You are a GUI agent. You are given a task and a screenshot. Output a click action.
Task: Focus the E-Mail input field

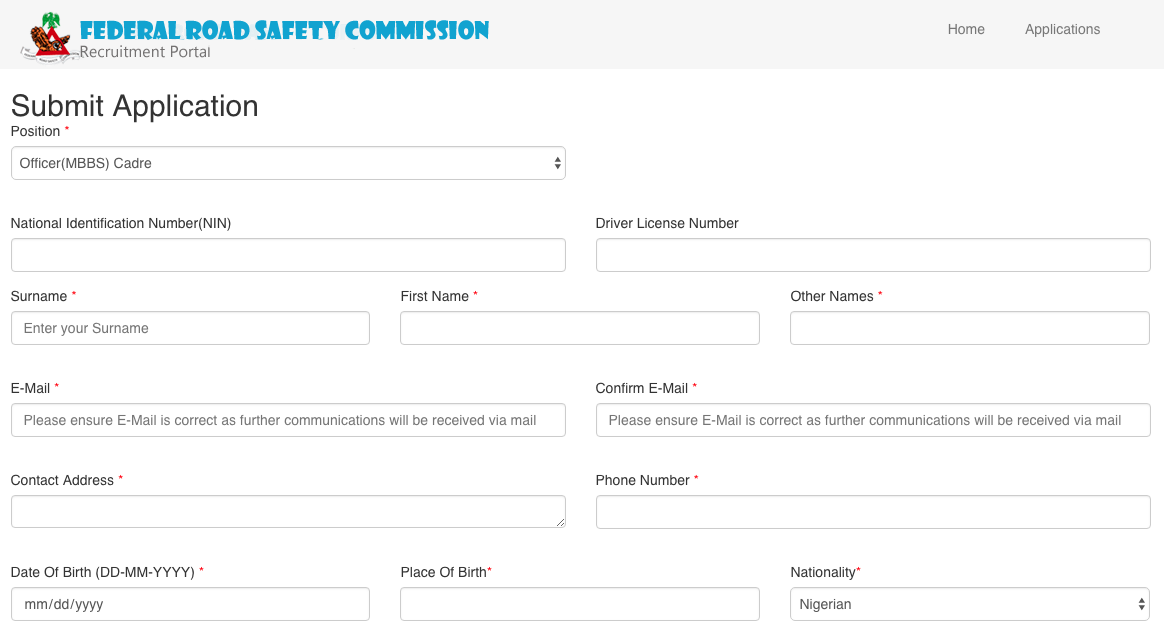click(288, 420)
